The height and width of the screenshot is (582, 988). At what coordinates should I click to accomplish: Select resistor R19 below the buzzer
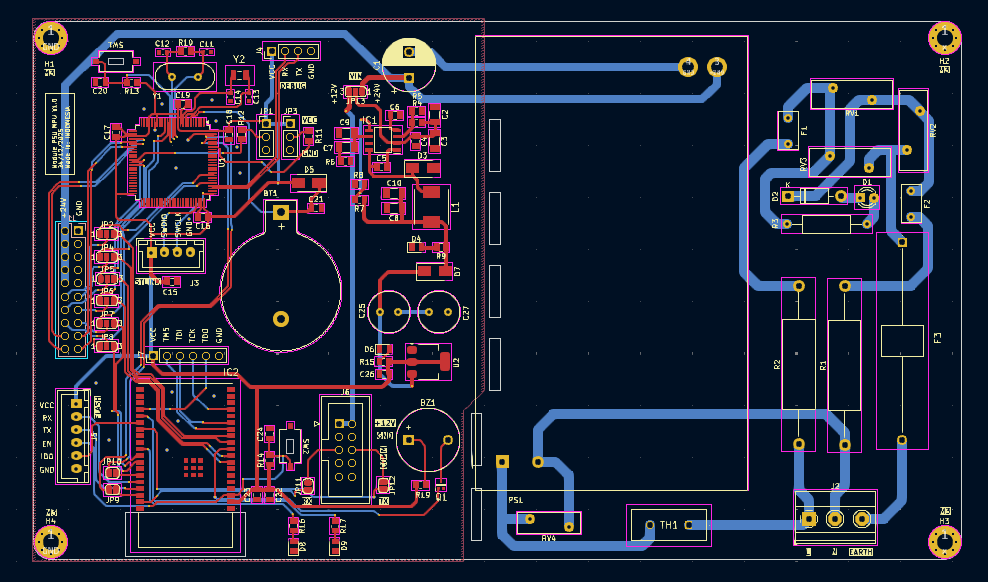point(420,485)
